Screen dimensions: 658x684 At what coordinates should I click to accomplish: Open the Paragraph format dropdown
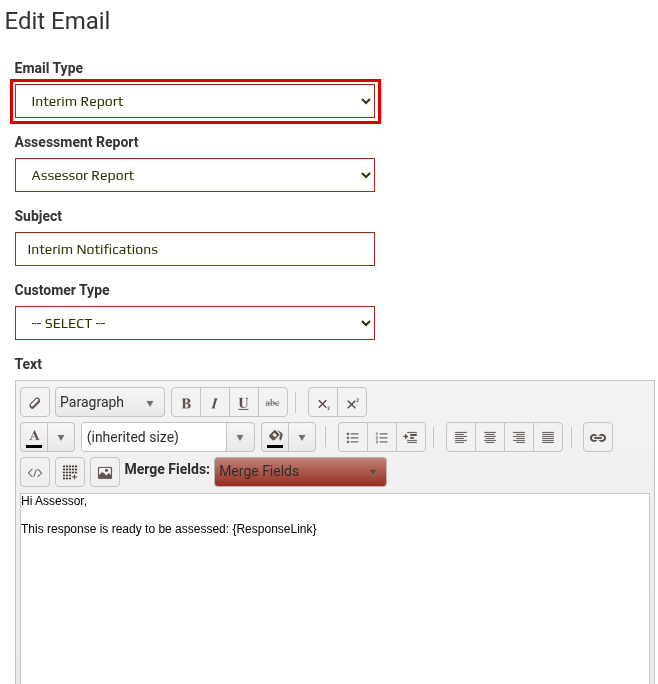110,402
